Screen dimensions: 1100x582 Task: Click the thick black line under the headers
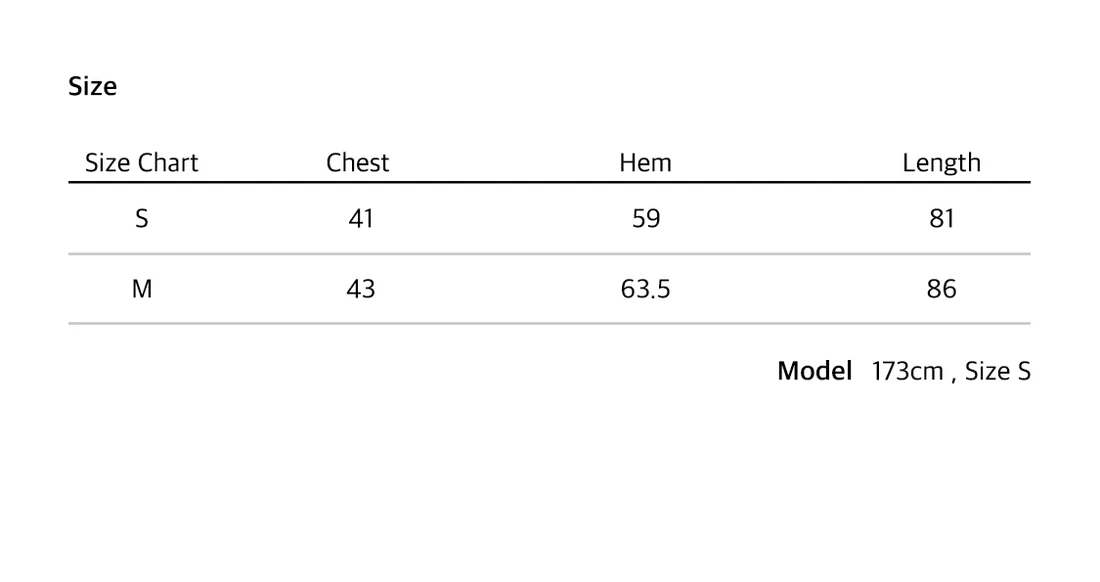click(x=549, y=183)
